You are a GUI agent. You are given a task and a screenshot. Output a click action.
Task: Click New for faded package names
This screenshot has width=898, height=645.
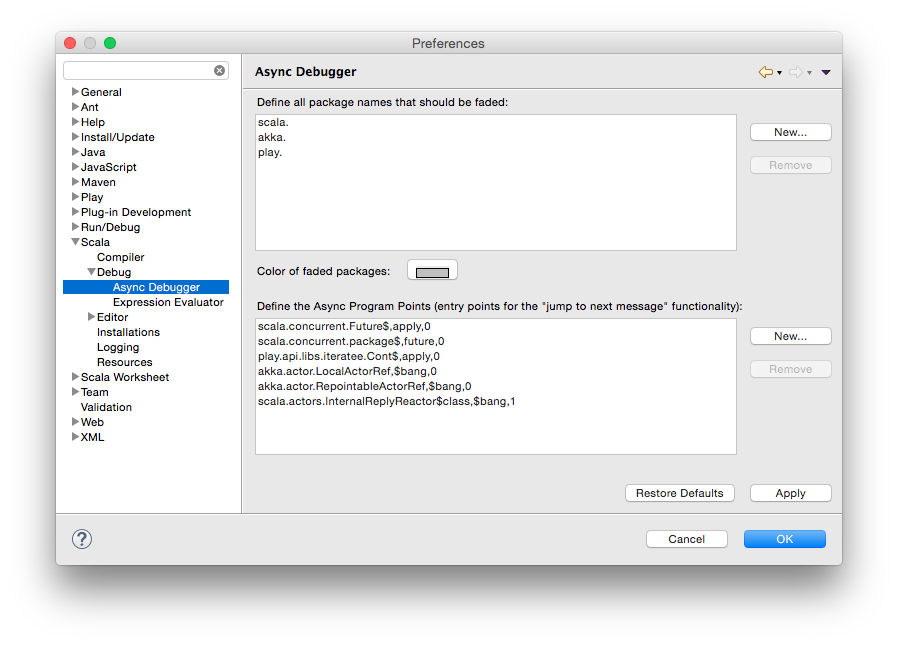(790, 132)
